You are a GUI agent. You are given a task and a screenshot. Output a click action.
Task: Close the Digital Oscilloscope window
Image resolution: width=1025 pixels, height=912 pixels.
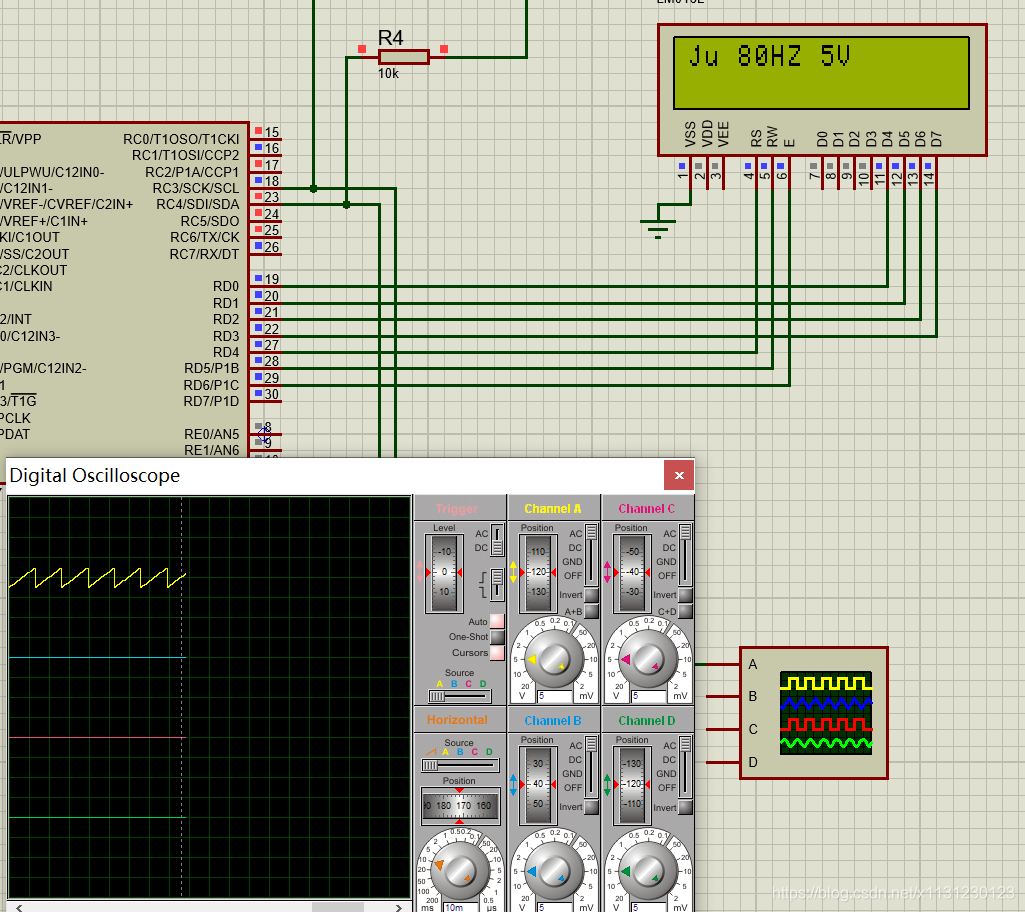[679, 475]
